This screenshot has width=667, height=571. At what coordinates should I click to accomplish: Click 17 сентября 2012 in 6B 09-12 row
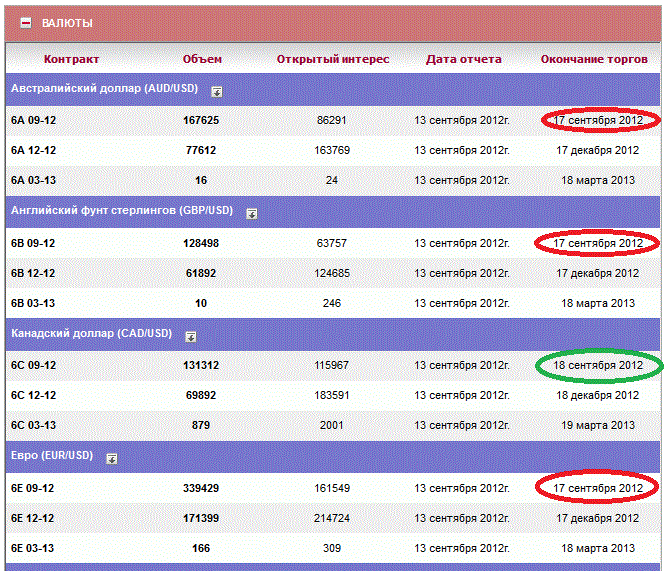(x=598, y=243)
